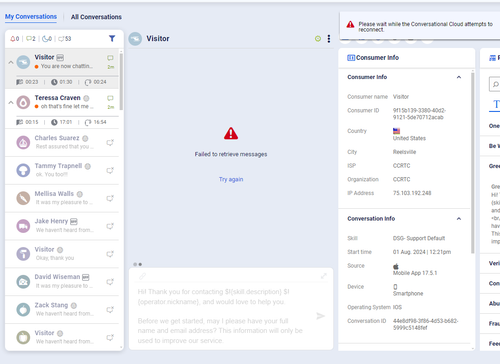Collapse the Conversation Info section
The width and height of the screenshot is (500, 364).
[459, 219]
